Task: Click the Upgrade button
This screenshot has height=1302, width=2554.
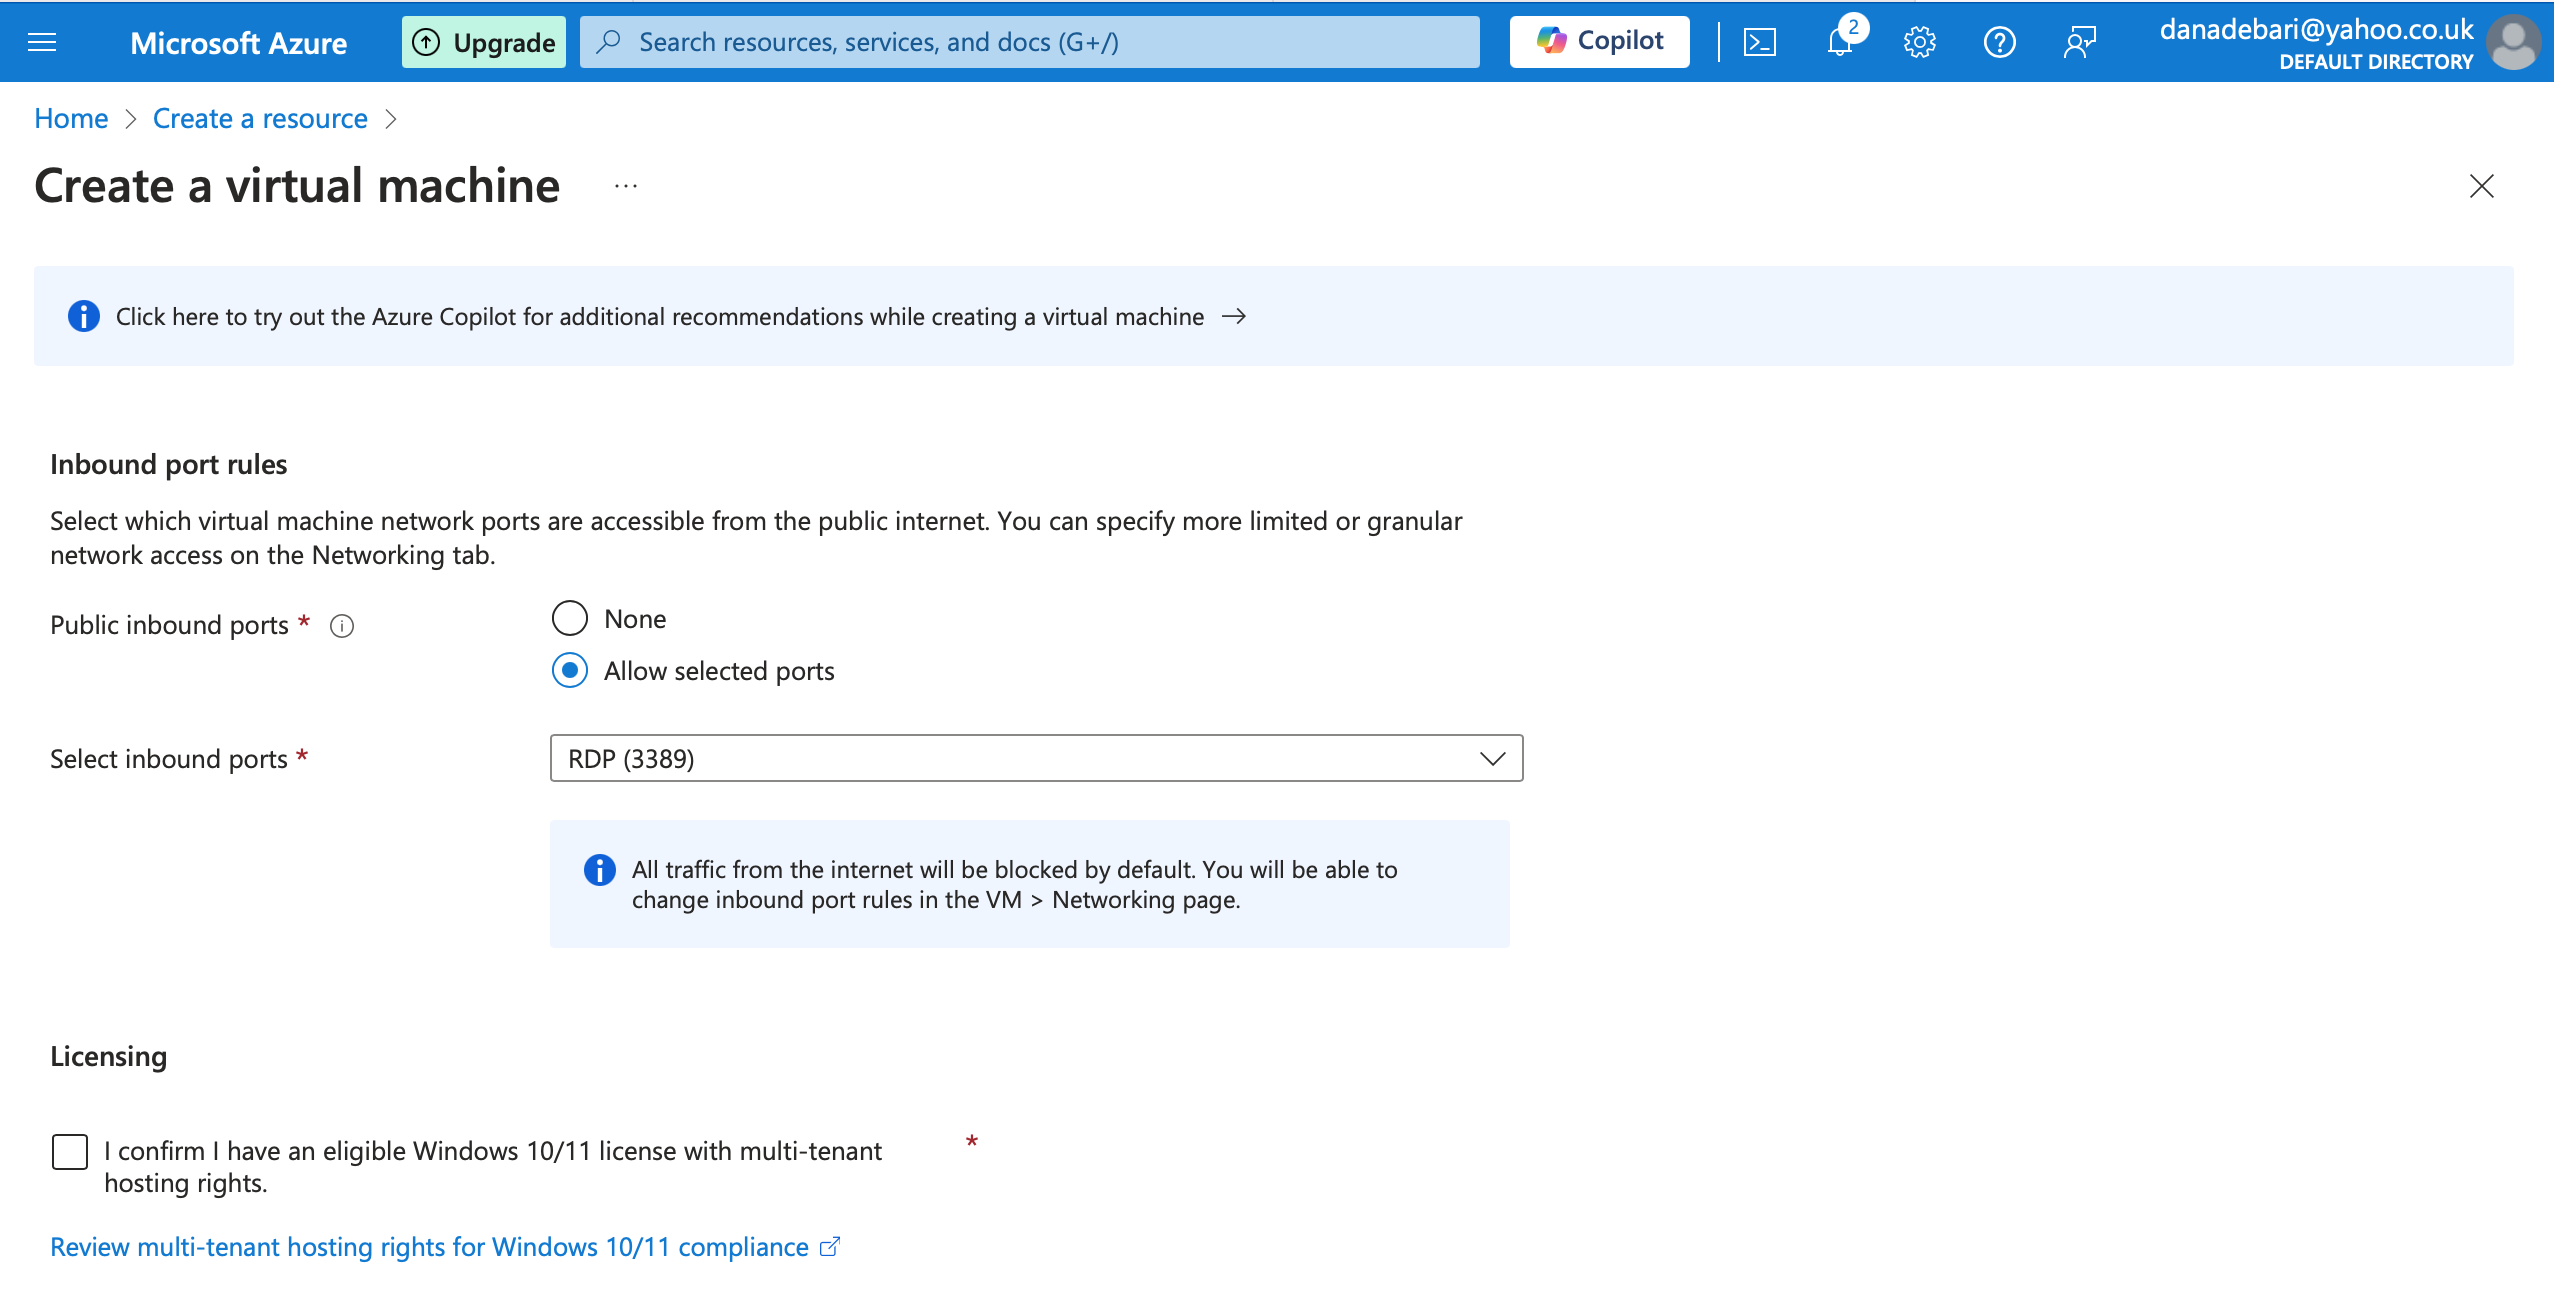Action: (x=484, y=42)
